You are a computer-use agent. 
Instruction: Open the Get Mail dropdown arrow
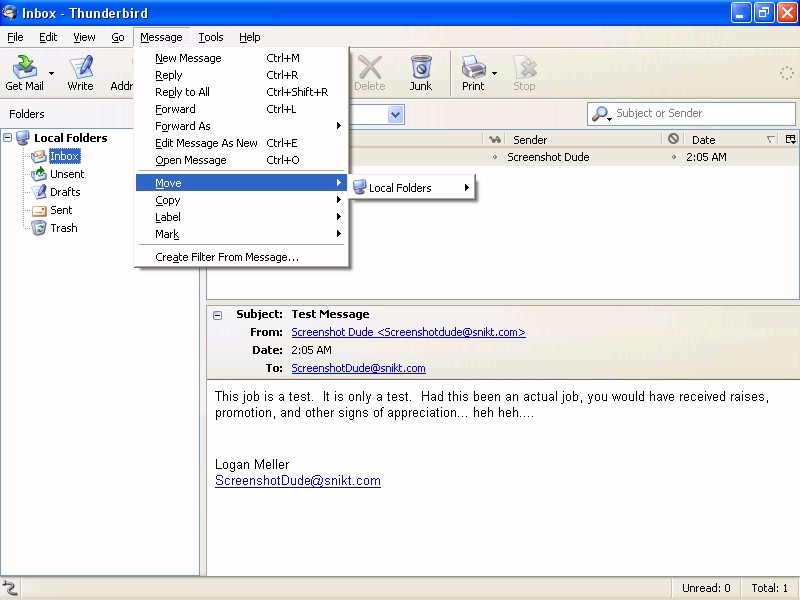51,73
